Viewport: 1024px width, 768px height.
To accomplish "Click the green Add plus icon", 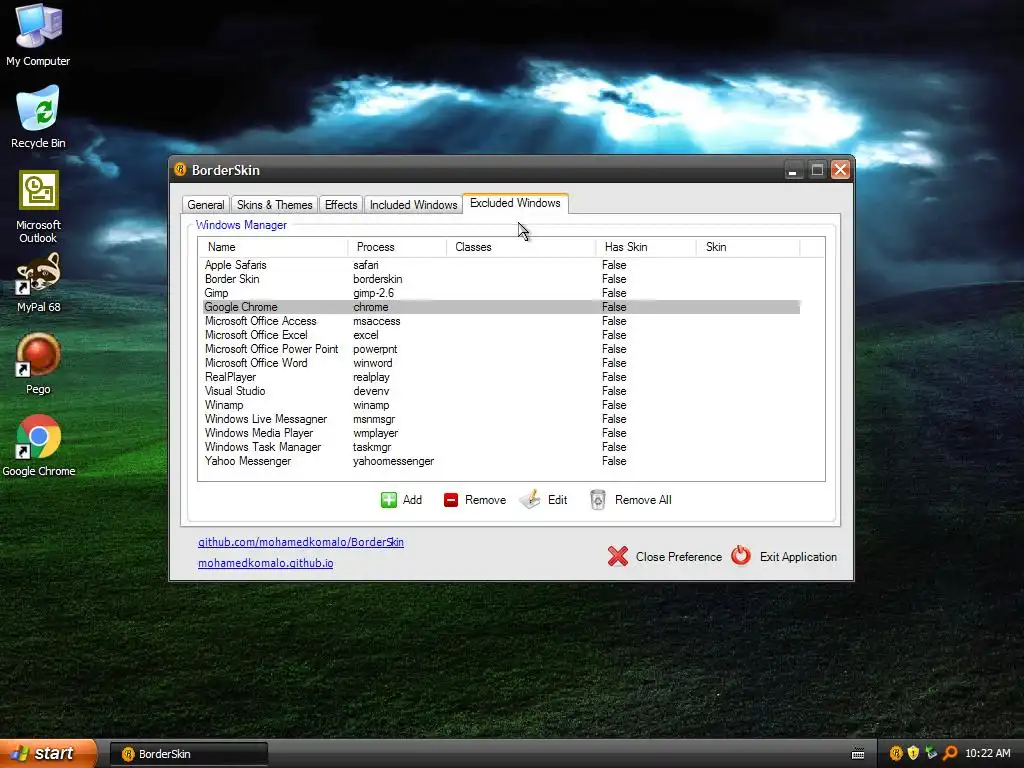I will [389, 500].
